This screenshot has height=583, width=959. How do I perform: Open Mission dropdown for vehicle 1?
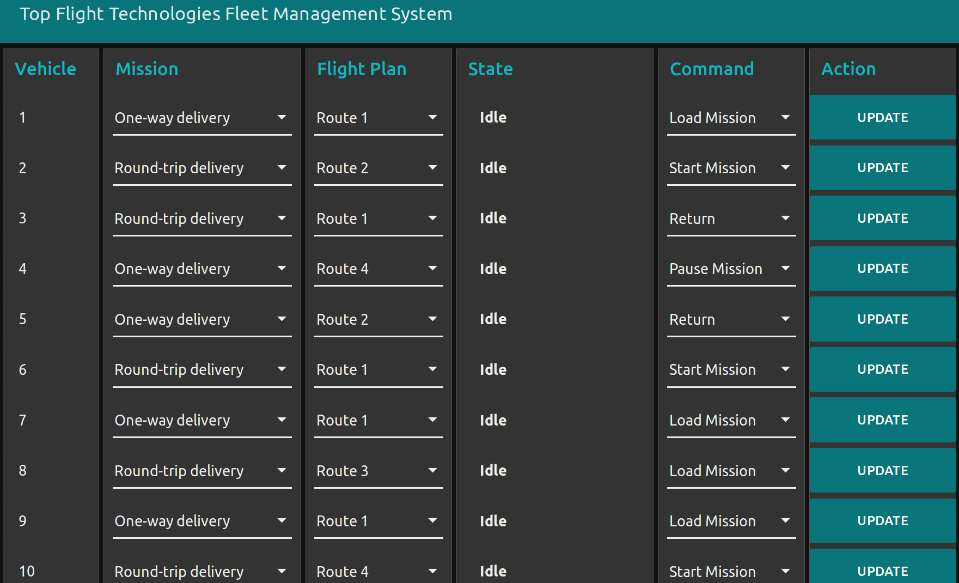point(201,118)
